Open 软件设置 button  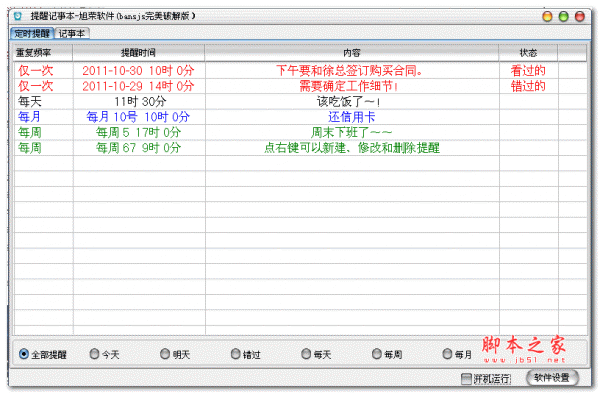tap(552, 378)
